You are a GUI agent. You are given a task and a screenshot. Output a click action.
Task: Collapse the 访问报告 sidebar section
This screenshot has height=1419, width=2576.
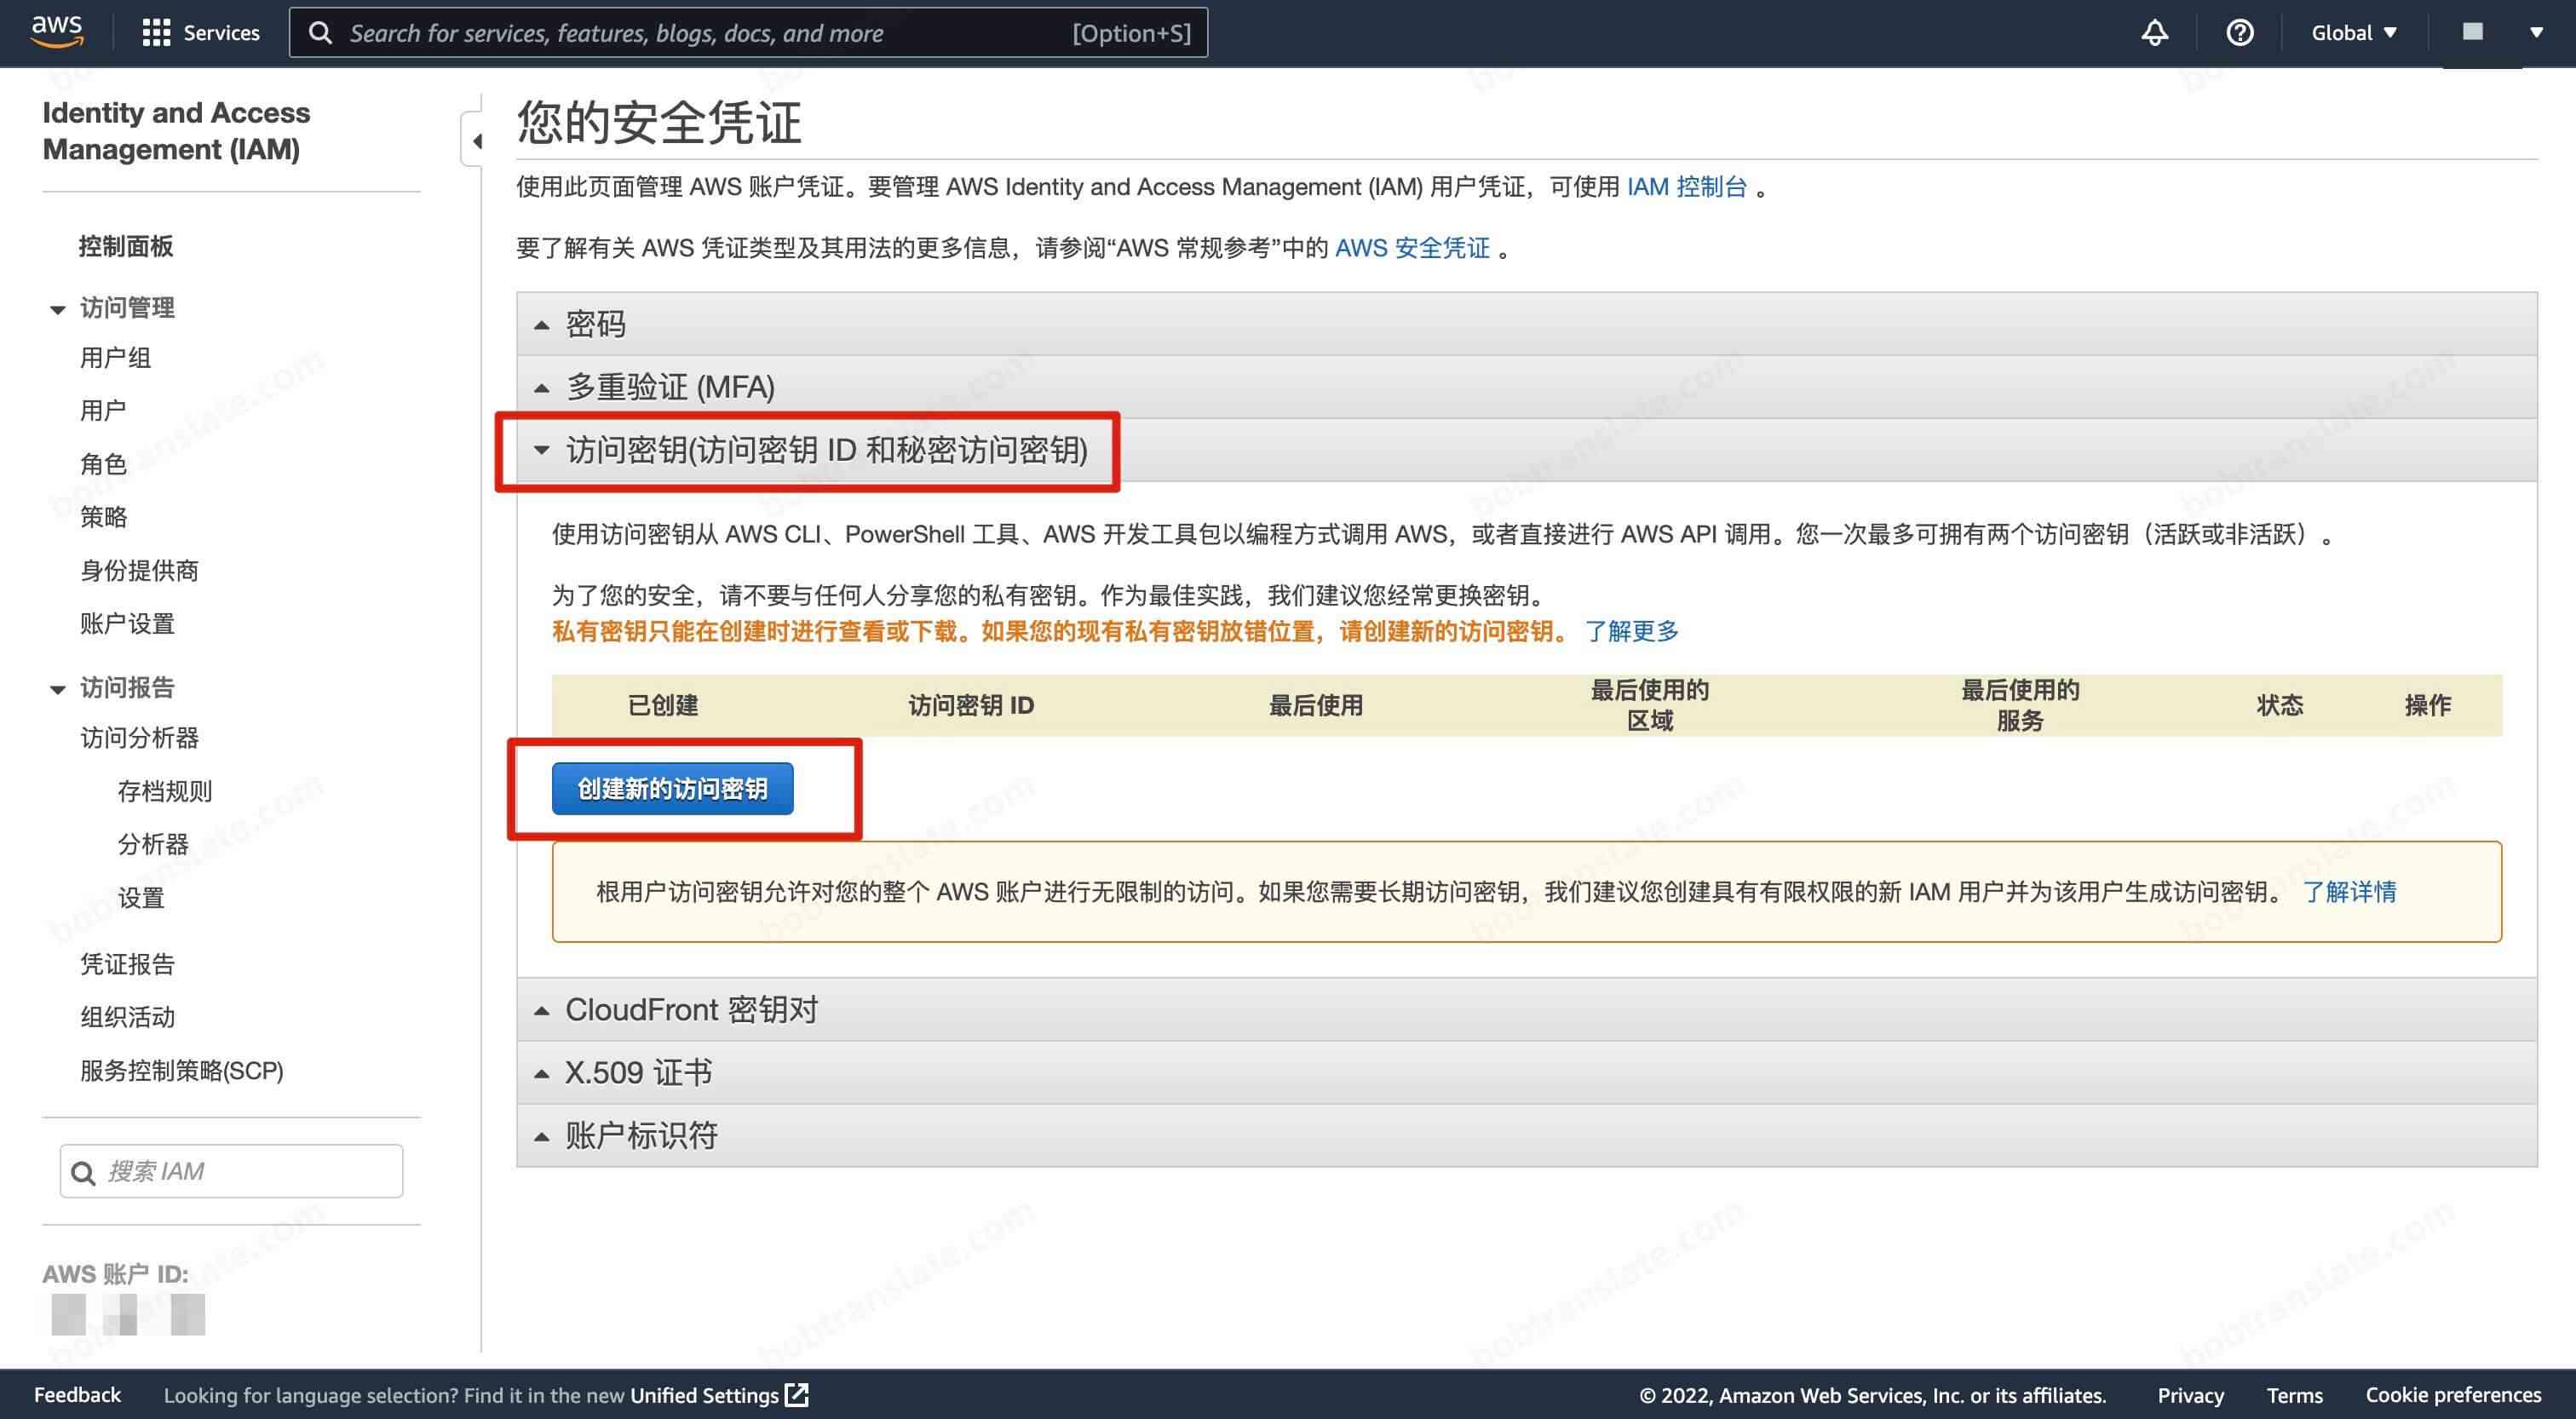(x=57, y=689)
